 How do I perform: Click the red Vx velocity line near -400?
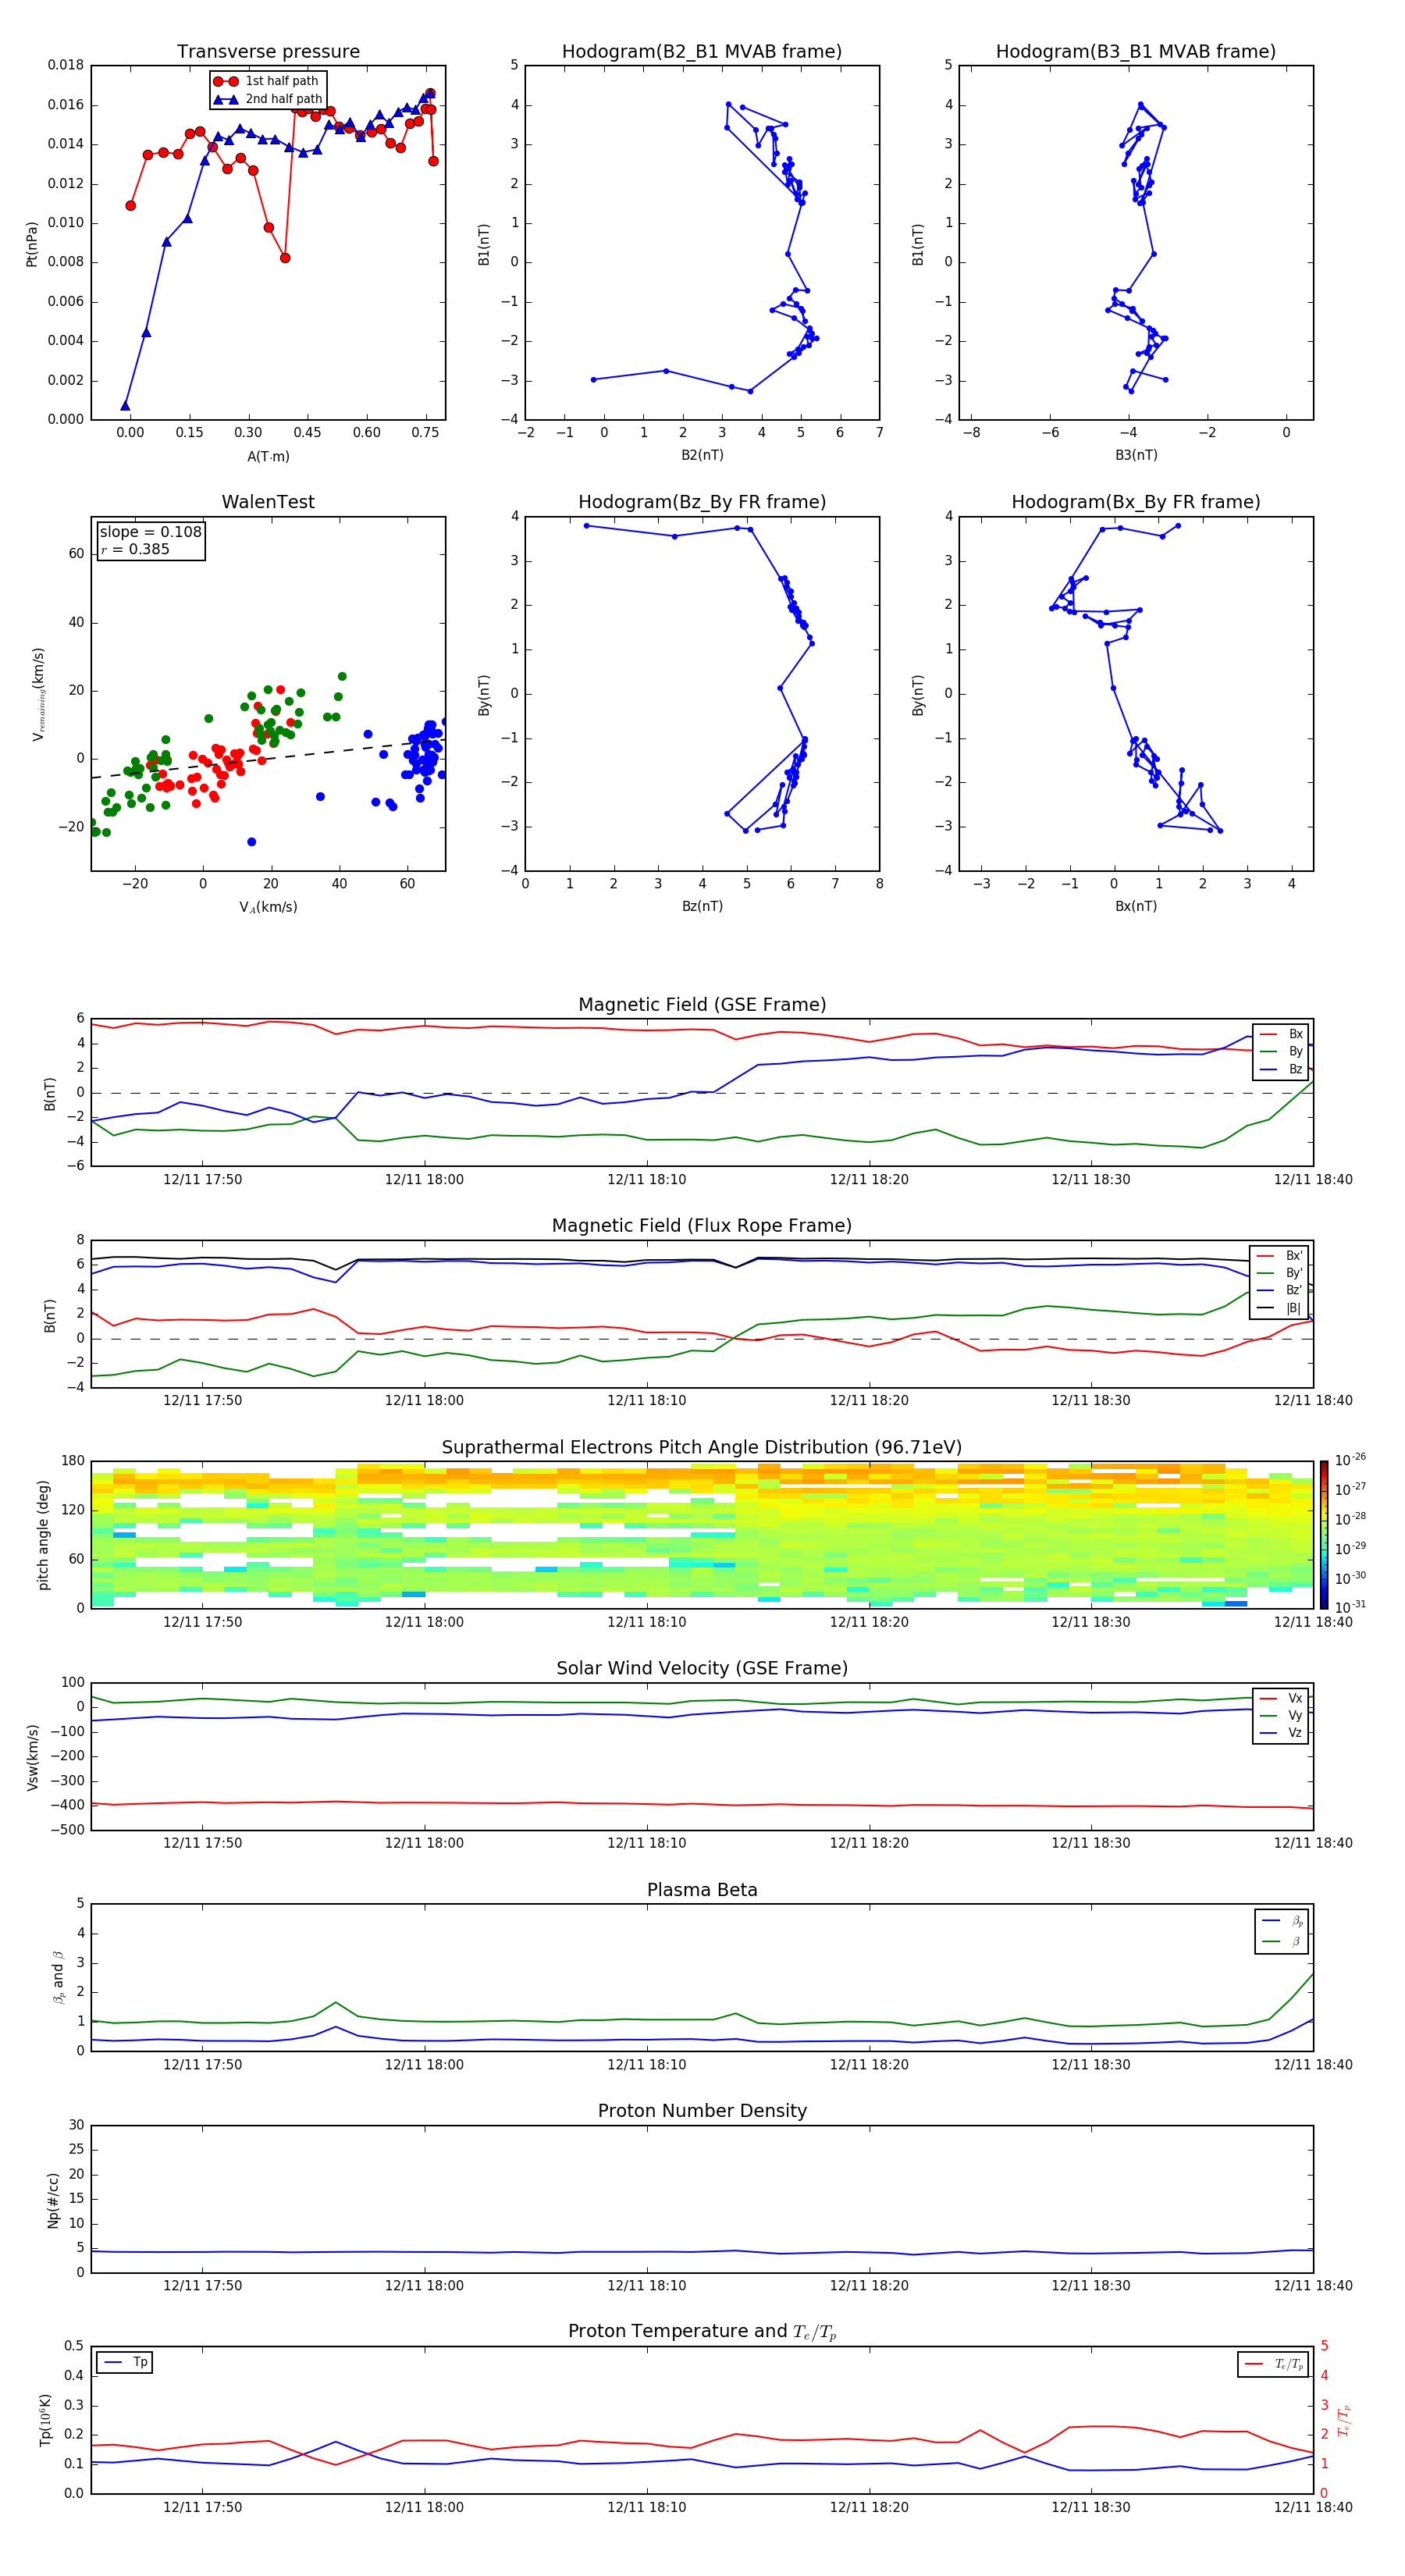point(702,1804)
